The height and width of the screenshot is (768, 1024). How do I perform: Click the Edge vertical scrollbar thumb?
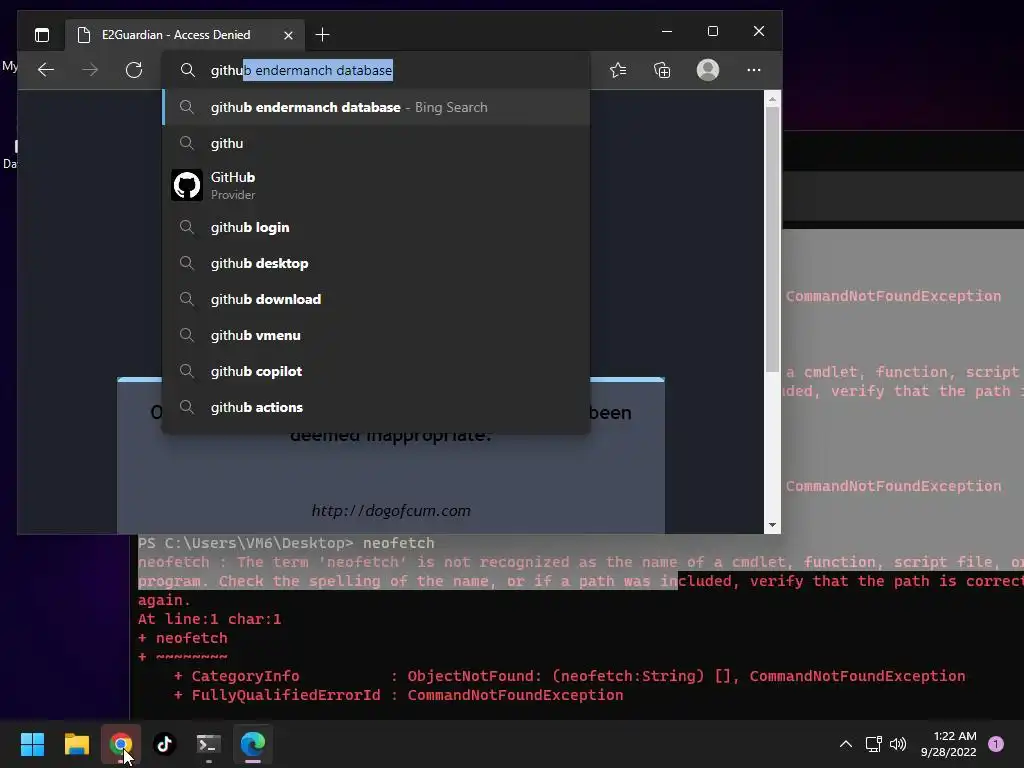[773, 240]
